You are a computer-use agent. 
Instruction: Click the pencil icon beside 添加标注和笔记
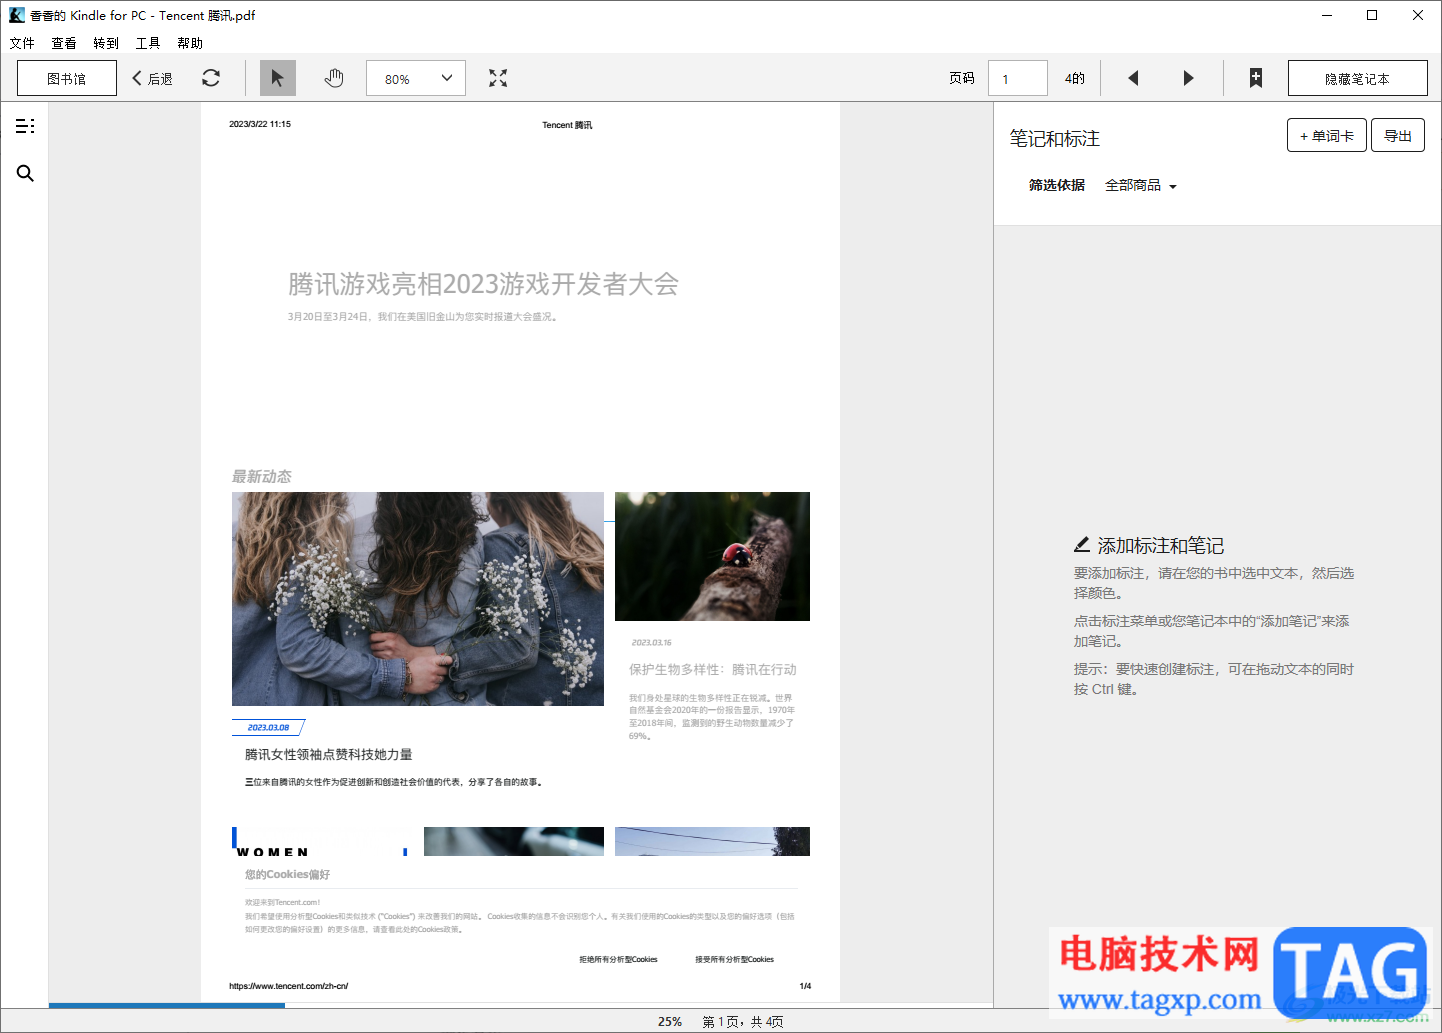pyautogui.click(x=1082, y=545)
